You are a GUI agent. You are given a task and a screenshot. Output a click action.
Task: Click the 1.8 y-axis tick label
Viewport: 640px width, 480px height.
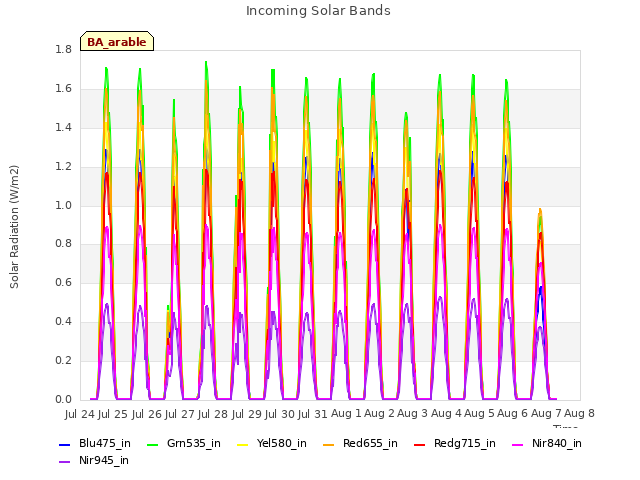click(63, 50)
